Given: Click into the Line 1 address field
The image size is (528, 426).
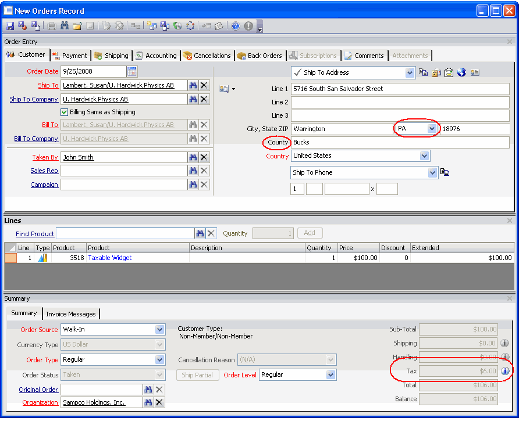Looking at the screenshot, I should pyautogui.click(x=400, y=89).
